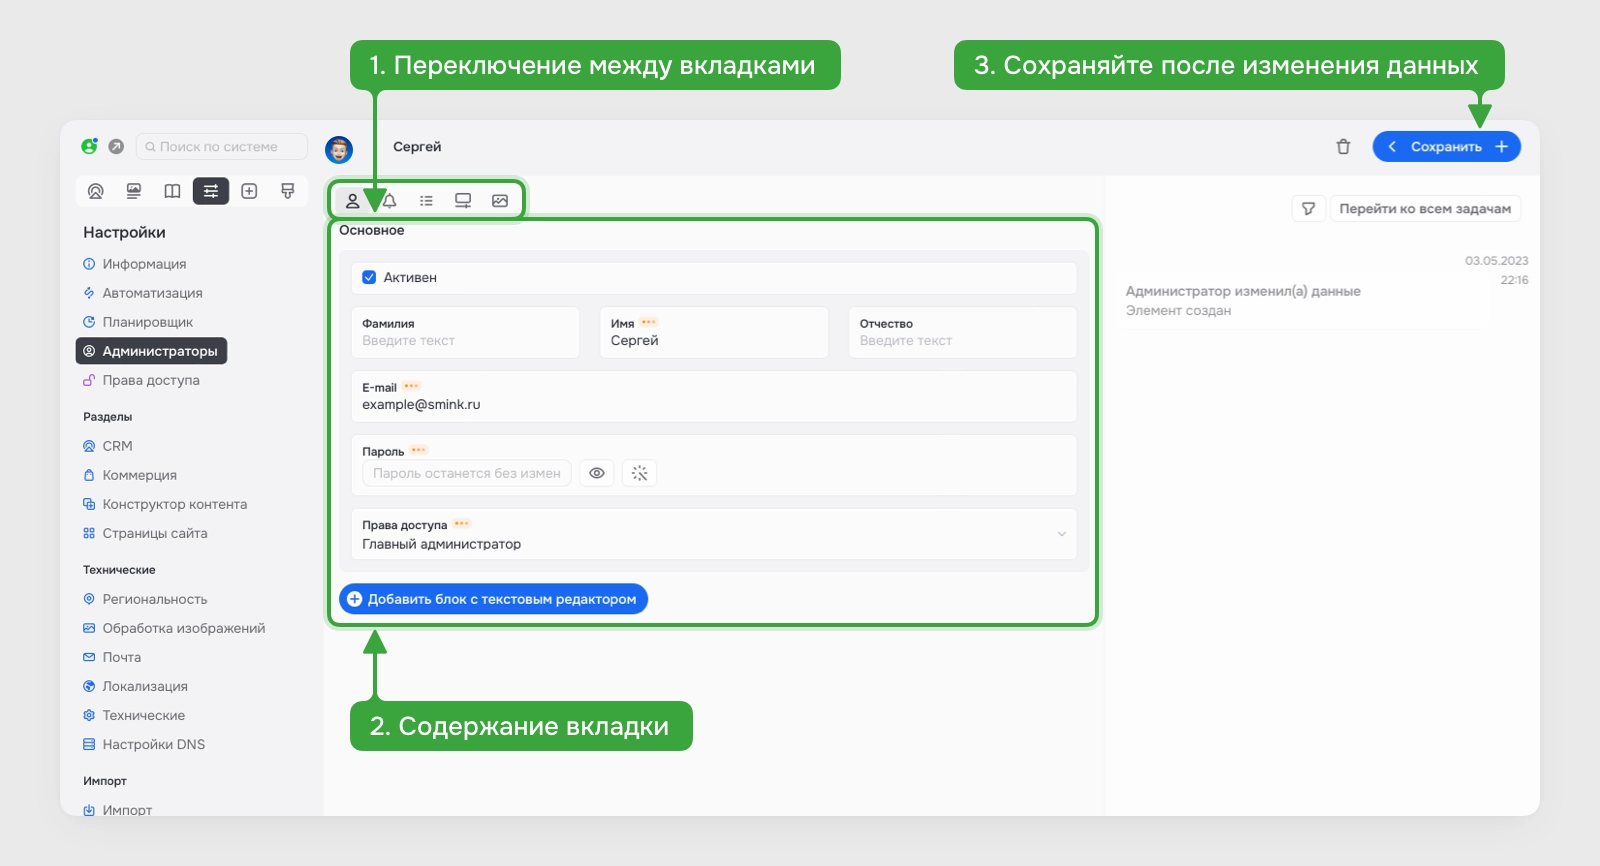Toggle the Активен checkbox
Screen dimensions: 1600x866
pos(369,277)
